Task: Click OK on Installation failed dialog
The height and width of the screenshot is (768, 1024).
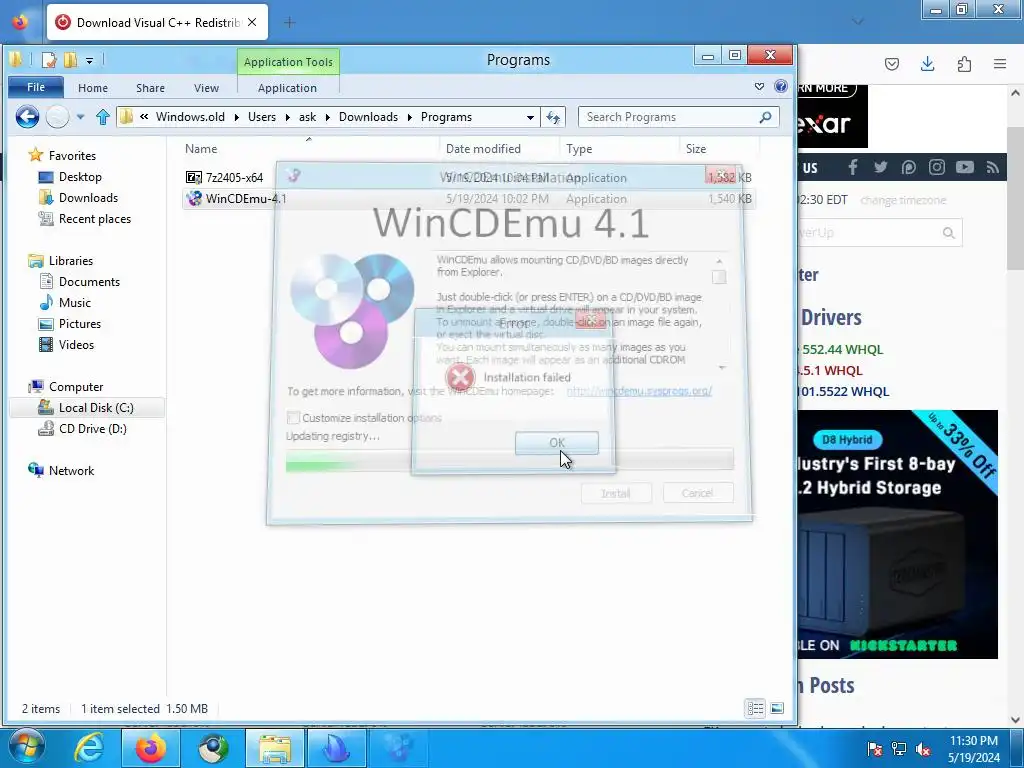Action: point(556,443)
